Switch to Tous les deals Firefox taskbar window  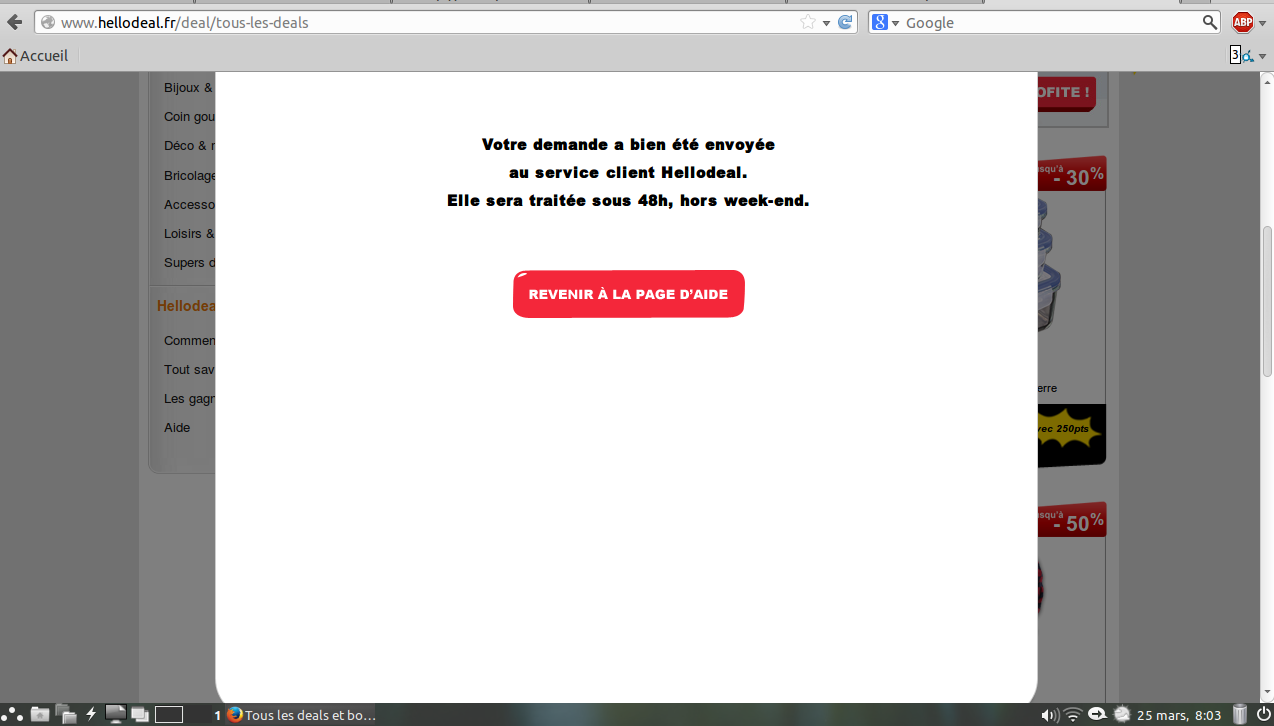coord(303,715)
